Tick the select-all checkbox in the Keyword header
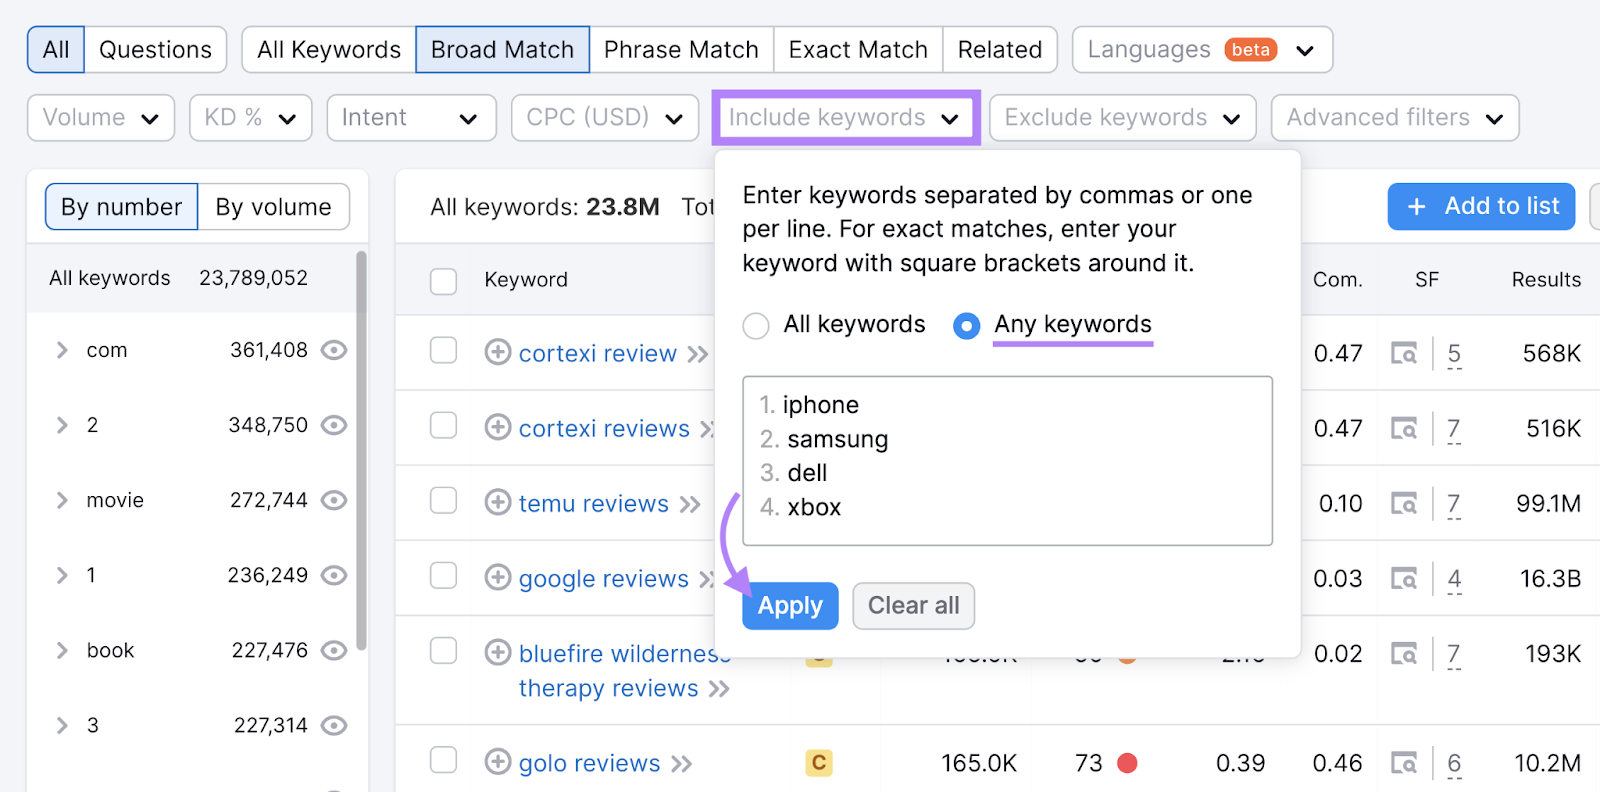The height and width of the screenshot is (792, 1600). pos(443,281)
